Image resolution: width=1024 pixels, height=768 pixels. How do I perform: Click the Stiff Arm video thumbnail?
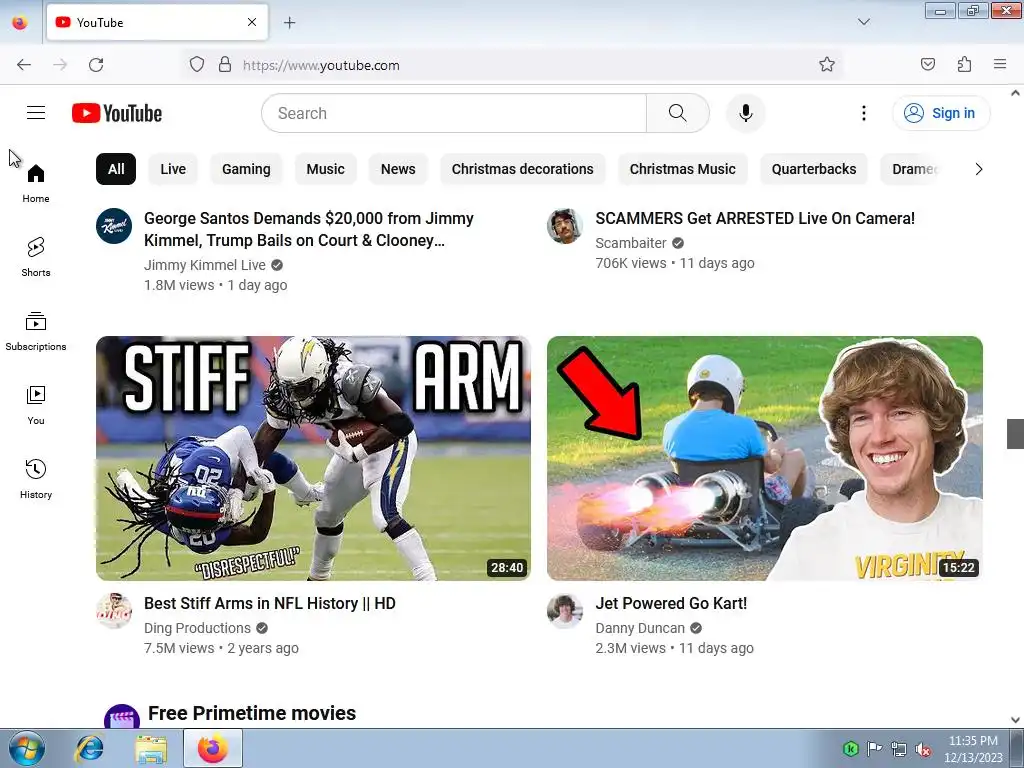[313, 458]
